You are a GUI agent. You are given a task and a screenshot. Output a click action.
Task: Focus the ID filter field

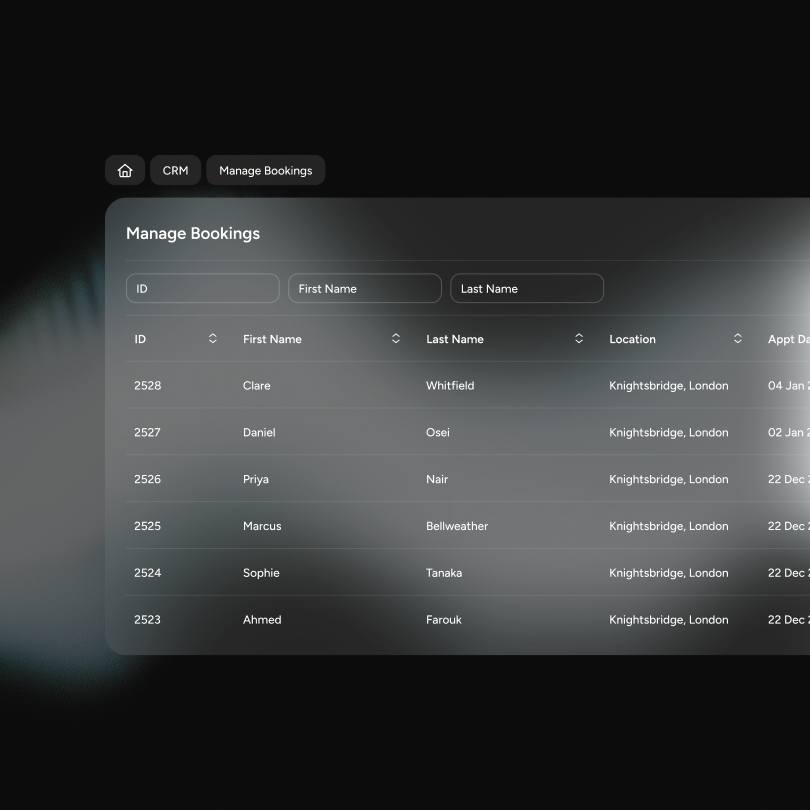[x=202, y=288]
